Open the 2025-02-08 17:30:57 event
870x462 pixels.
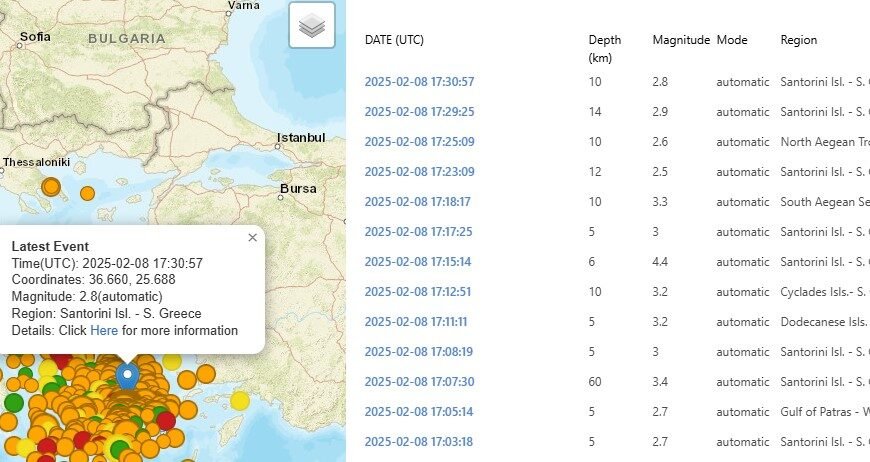(x=419, y=82)
